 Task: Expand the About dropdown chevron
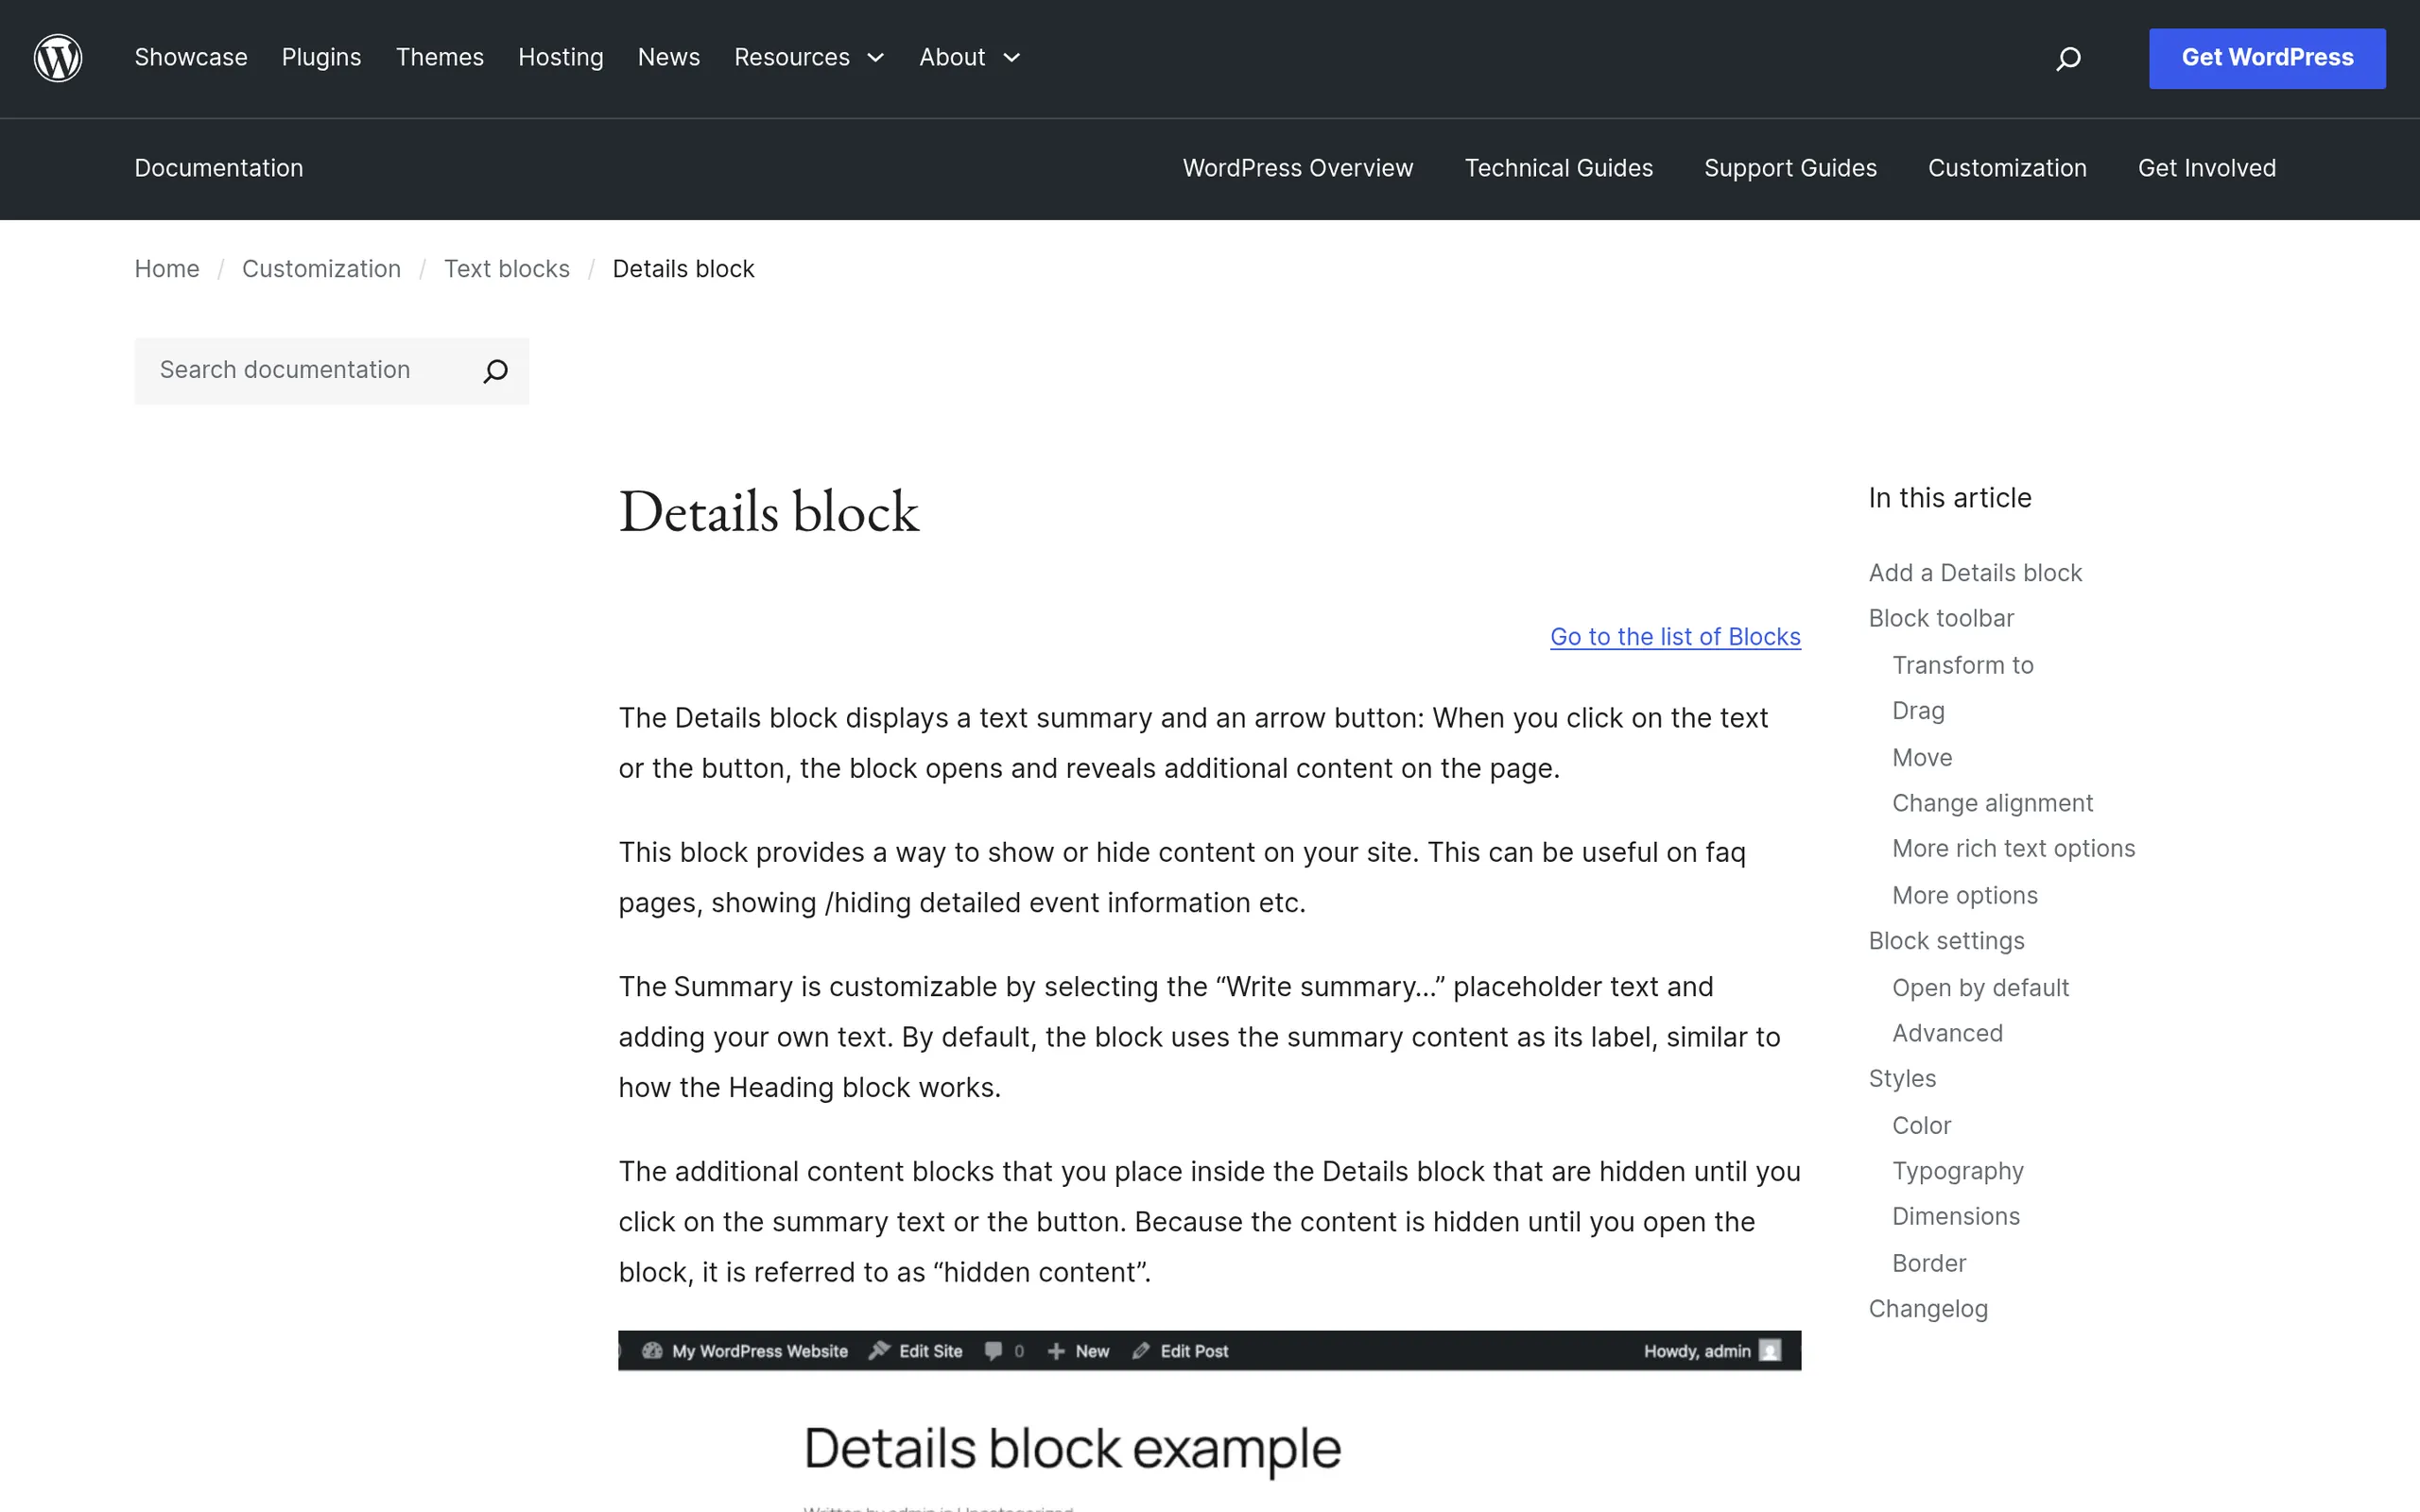tap(1011, 58)
